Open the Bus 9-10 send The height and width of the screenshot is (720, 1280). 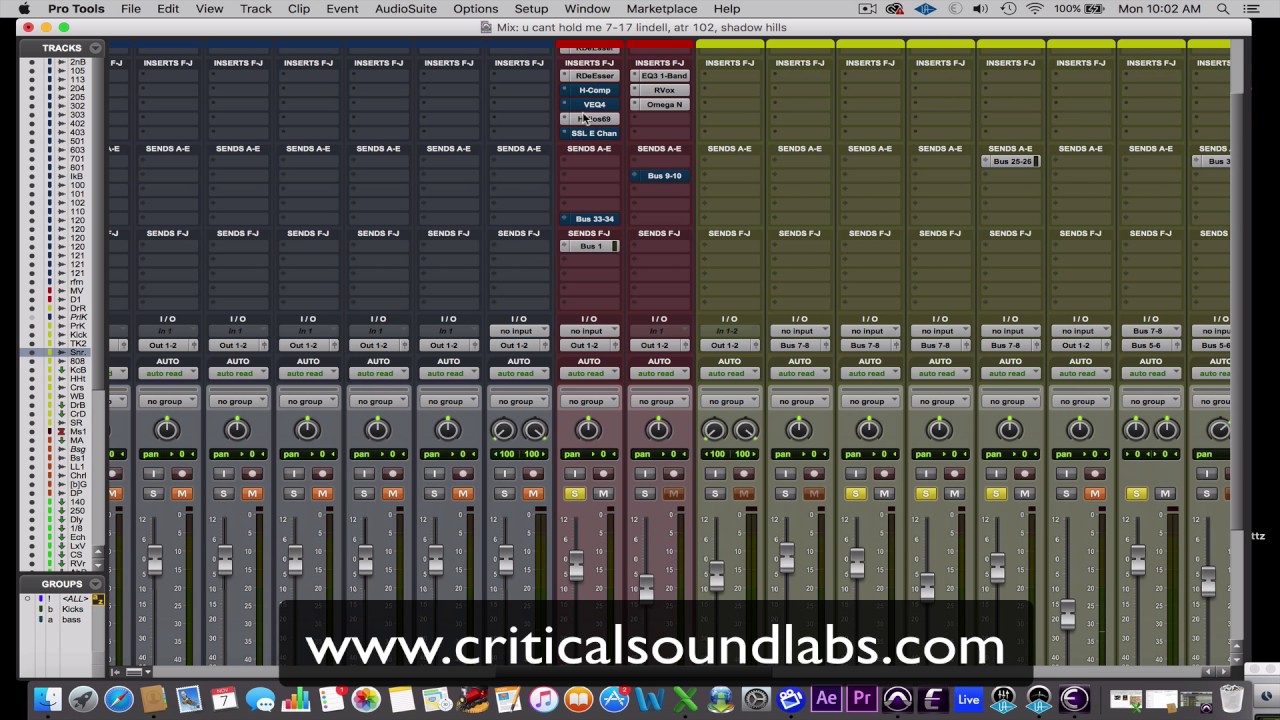[x=664, y=176]
